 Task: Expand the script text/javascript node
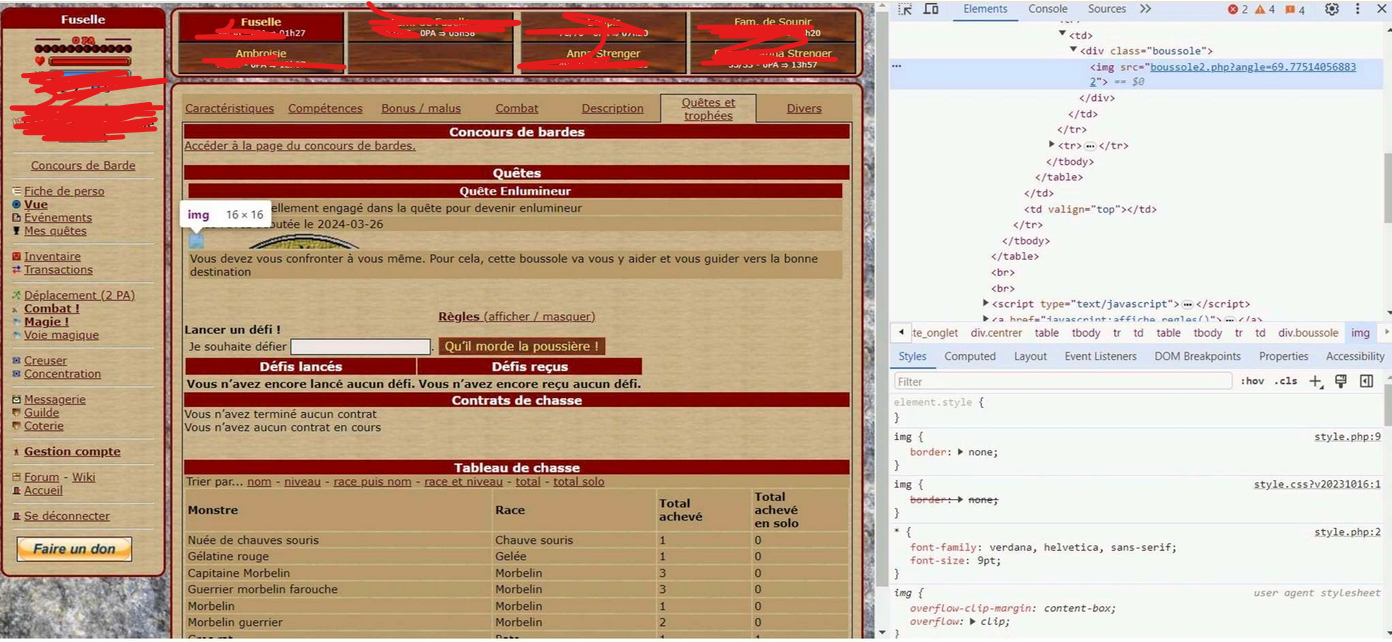pyautogui.click(x=986, y=303)
